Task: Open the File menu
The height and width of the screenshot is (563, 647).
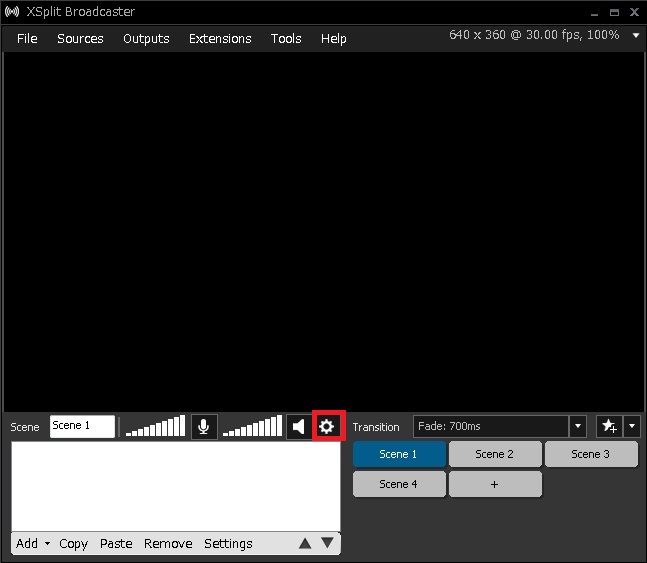Action: click(27, 38)
